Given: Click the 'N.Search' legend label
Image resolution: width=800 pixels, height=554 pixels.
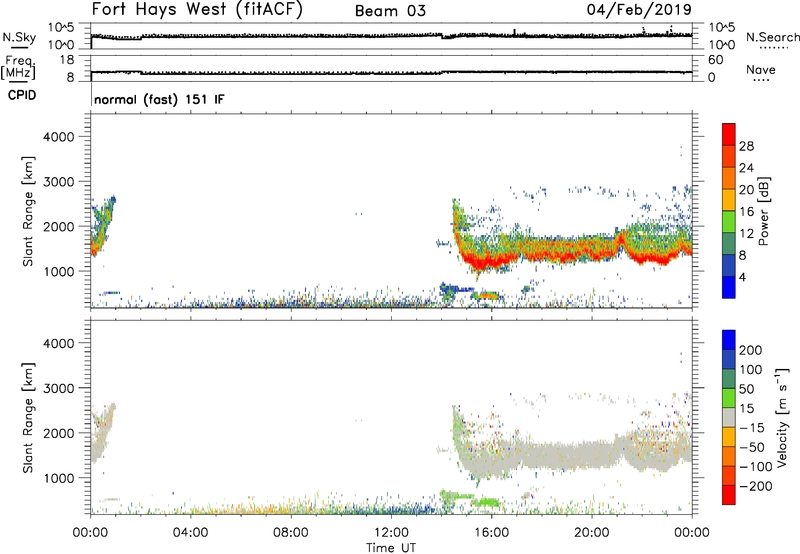Looking at the screenshot, I should pos(772,37).
